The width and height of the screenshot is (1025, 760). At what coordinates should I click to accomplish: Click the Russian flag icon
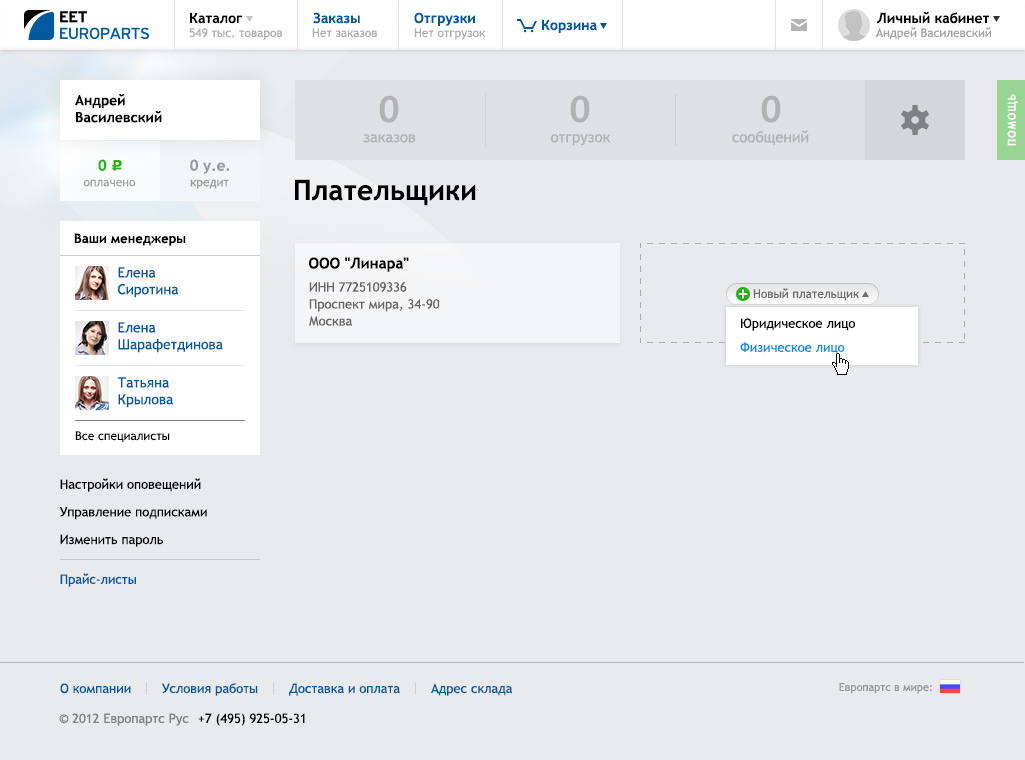pos(949,687)
